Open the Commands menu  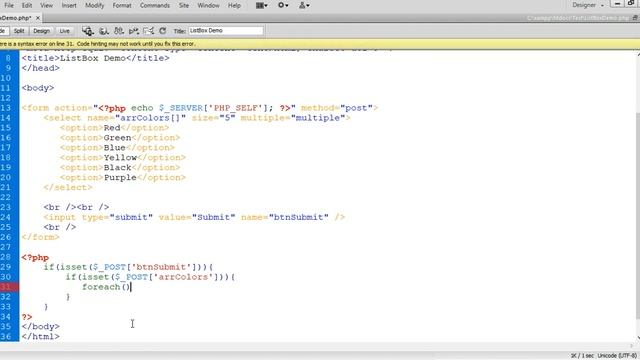[x=155, y=5]
